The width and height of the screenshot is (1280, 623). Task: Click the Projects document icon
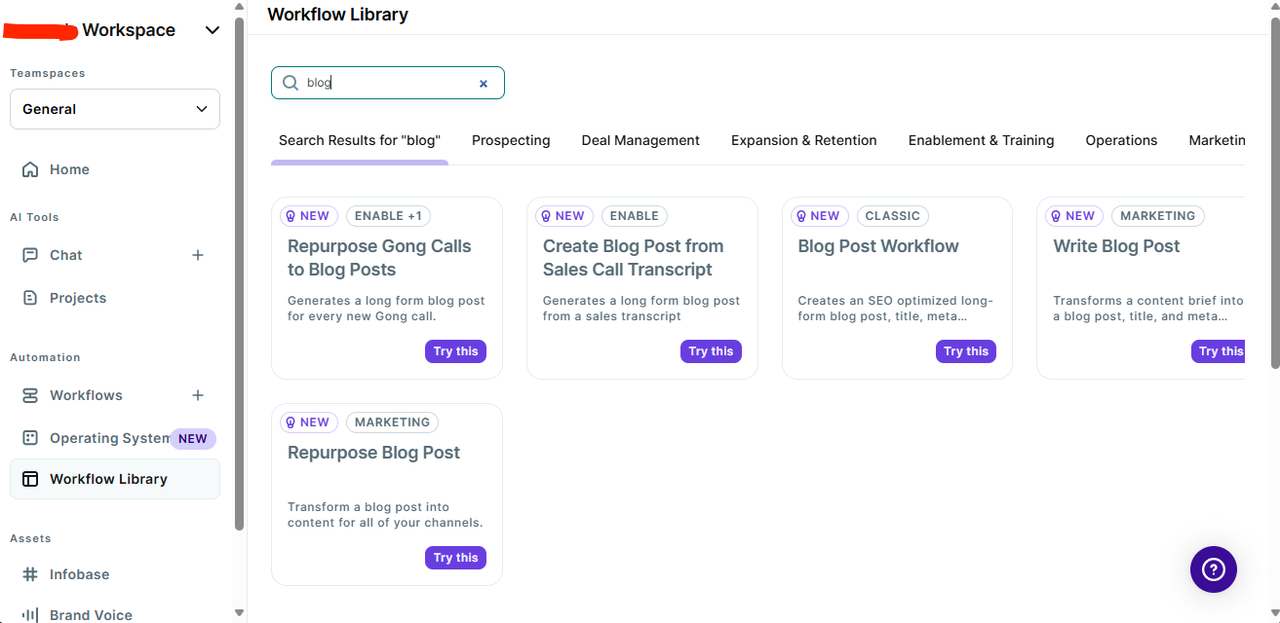[30, 298]
